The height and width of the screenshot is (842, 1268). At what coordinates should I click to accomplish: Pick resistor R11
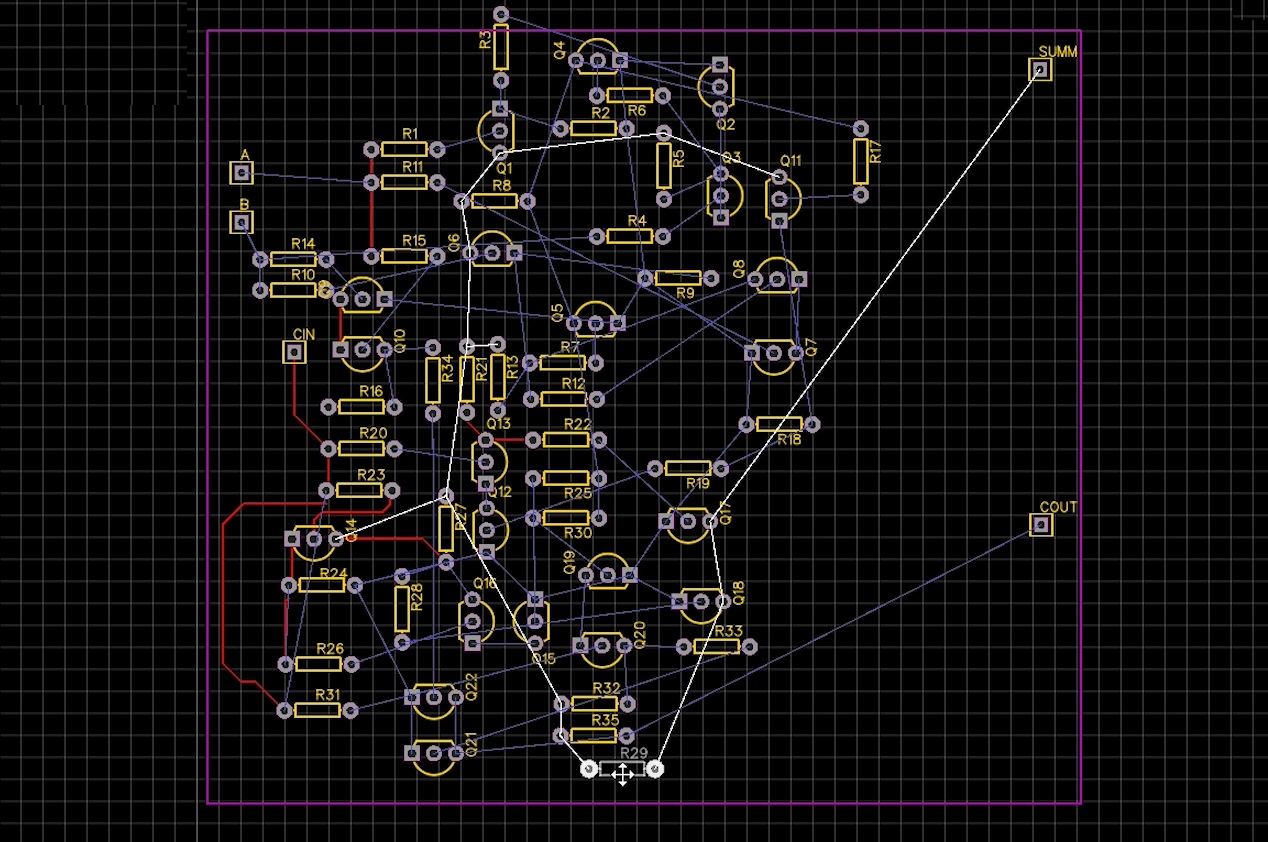click(404, 182)
